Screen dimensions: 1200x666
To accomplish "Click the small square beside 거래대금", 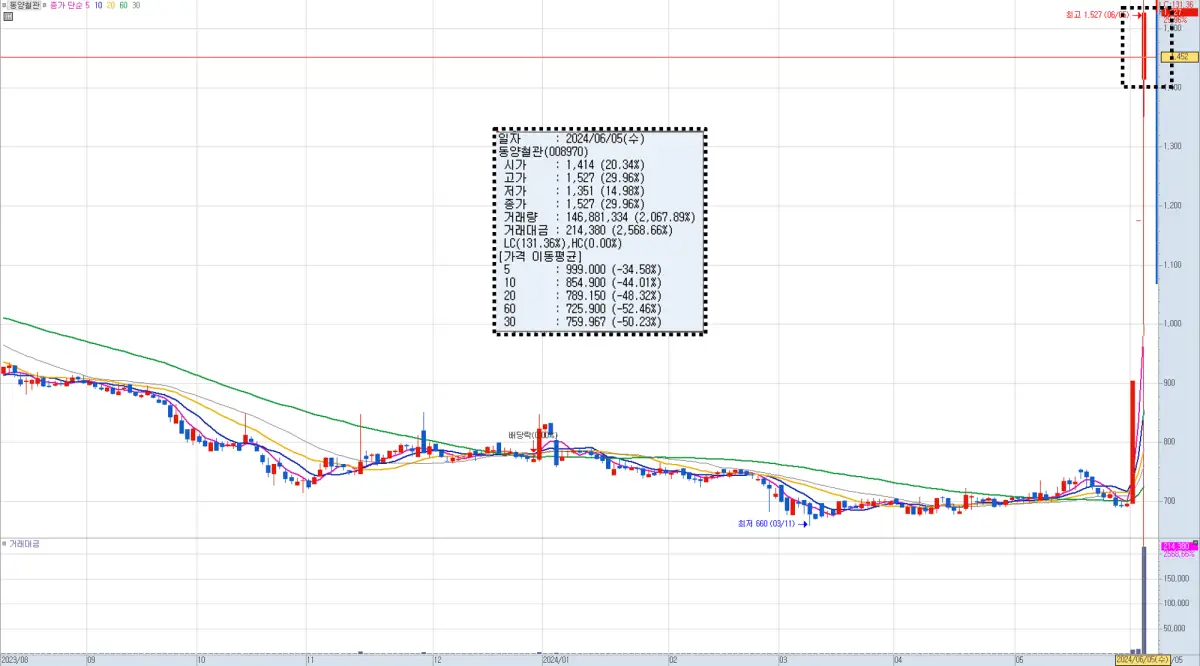I will click(5, 544).
